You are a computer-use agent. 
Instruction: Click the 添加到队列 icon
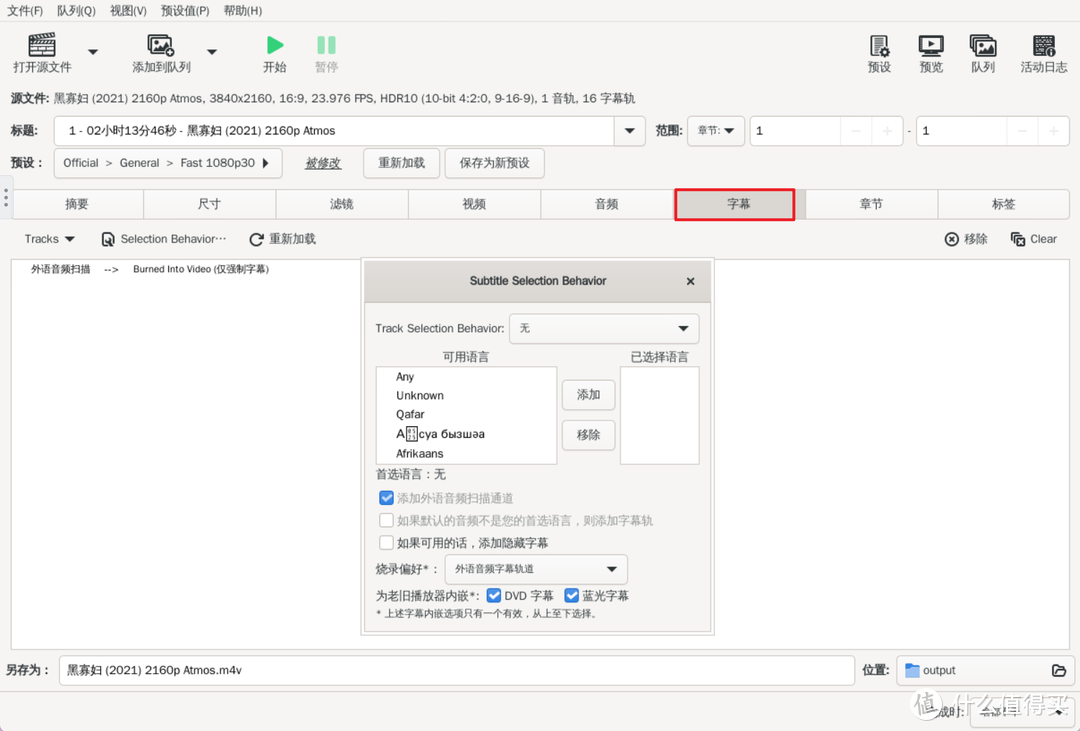coord(161,52)
